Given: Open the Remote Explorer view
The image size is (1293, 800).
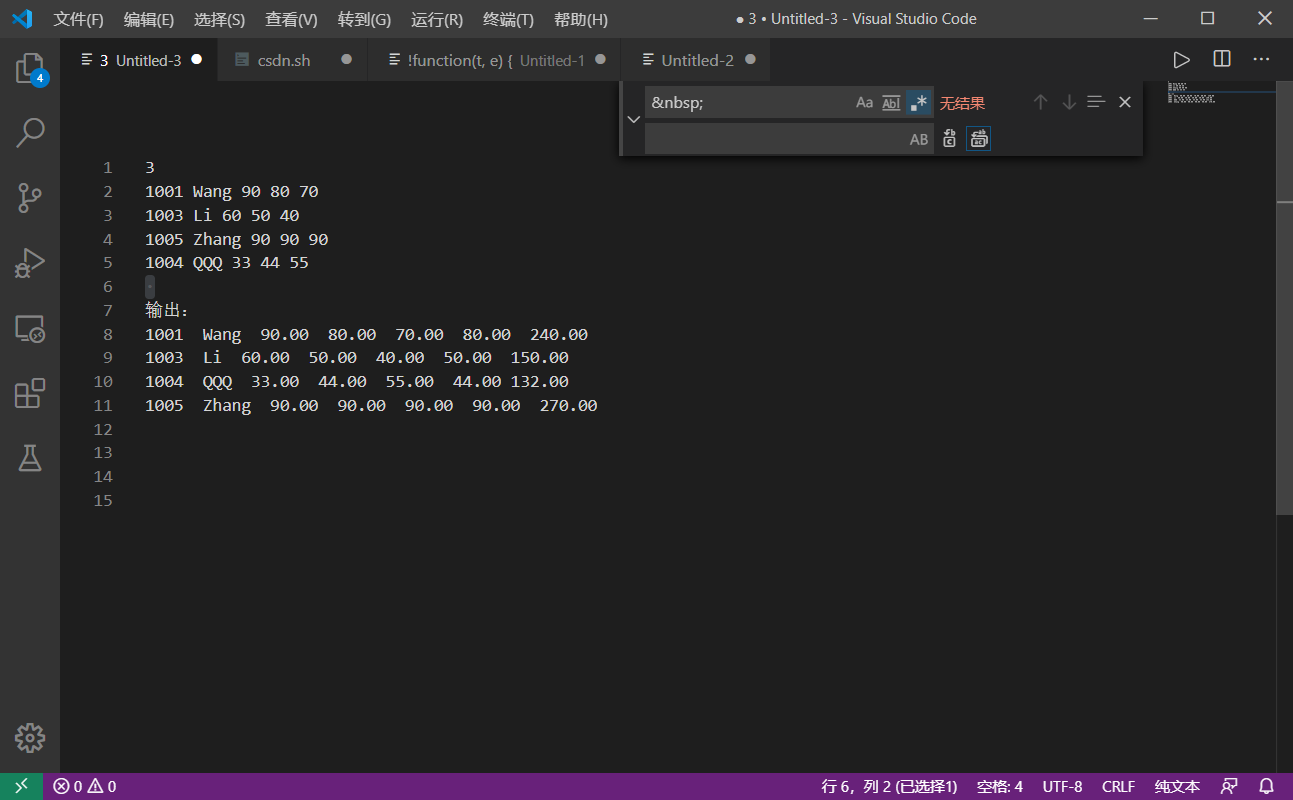Looking at the screenshot, I should 30,328.
